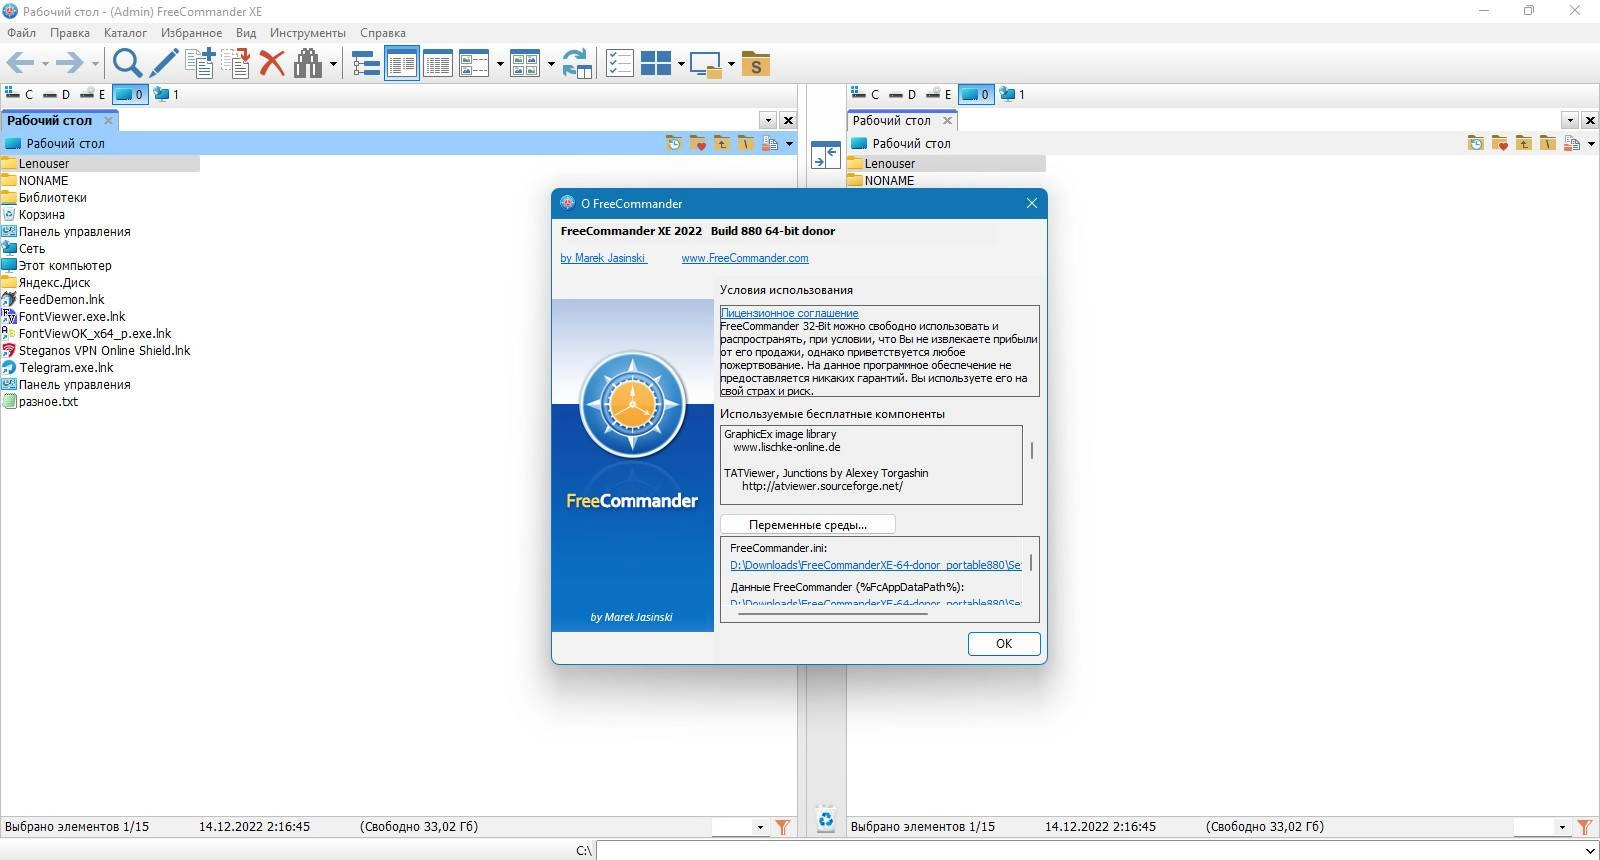Select the details view mode icon
This screenshot has width=1600, height=860.
tap(438, 64)
